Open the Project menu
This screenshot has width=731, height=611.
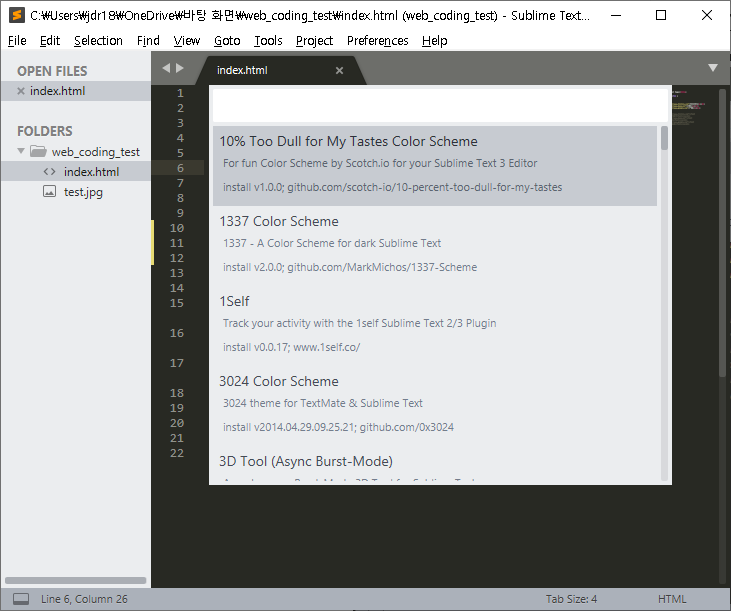pos(314,41)
